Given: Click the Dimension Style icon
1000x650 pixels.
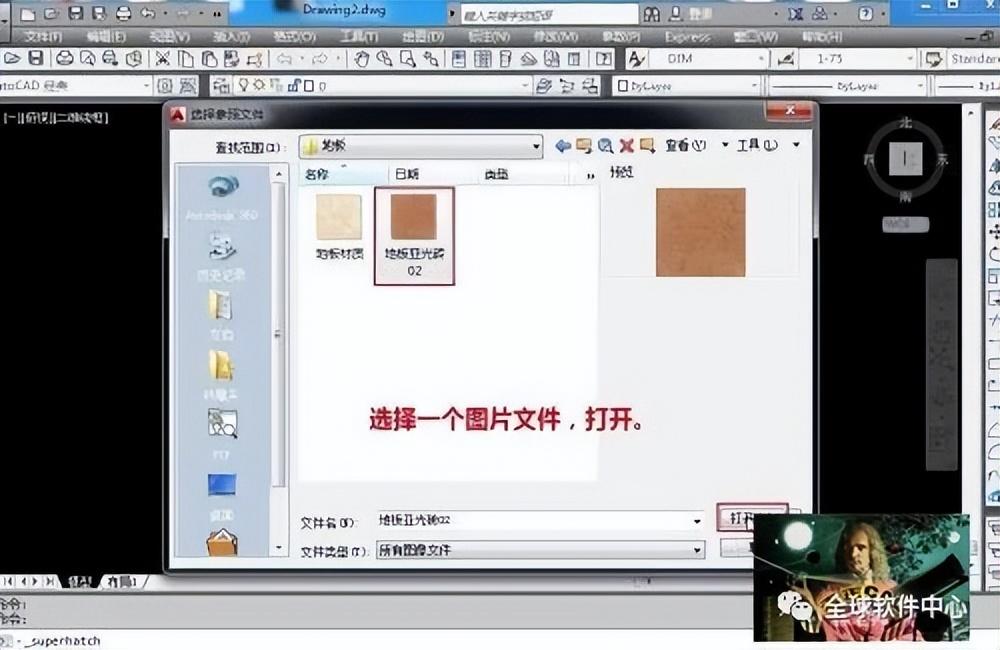Looking at the screenshot, I should [786, 59].
